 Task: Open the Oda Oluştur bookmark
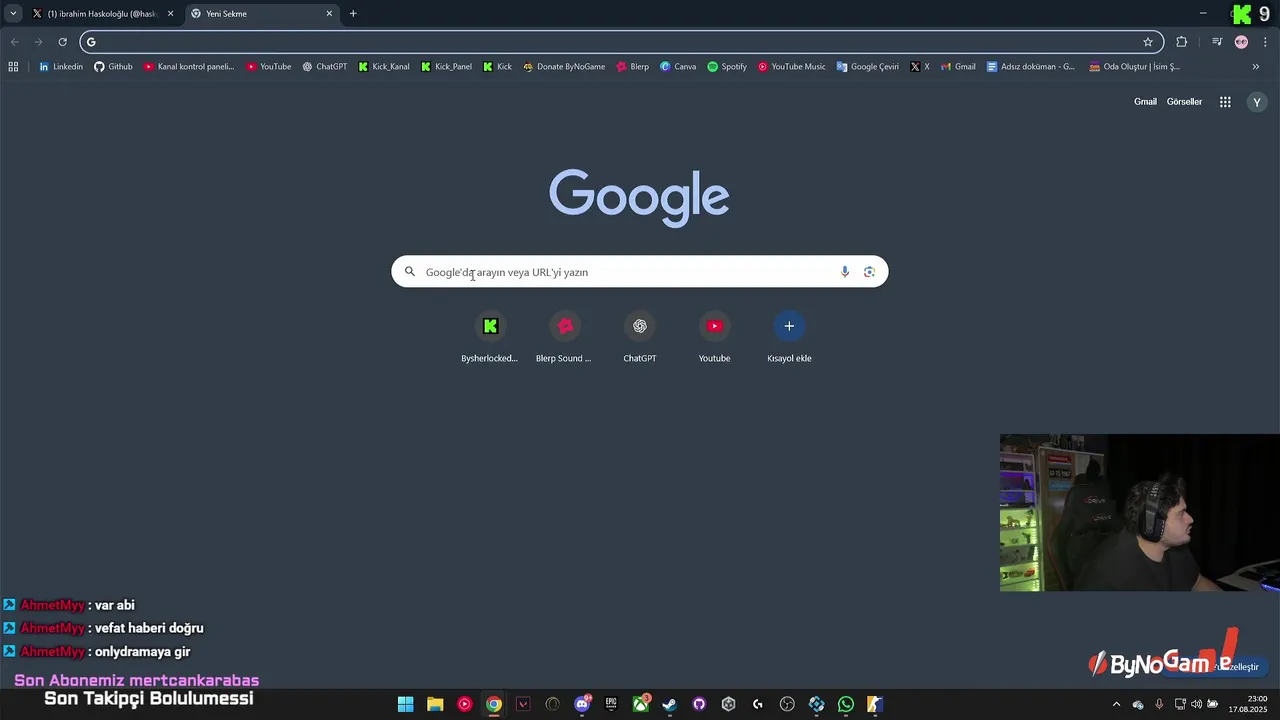[1135, 67]
